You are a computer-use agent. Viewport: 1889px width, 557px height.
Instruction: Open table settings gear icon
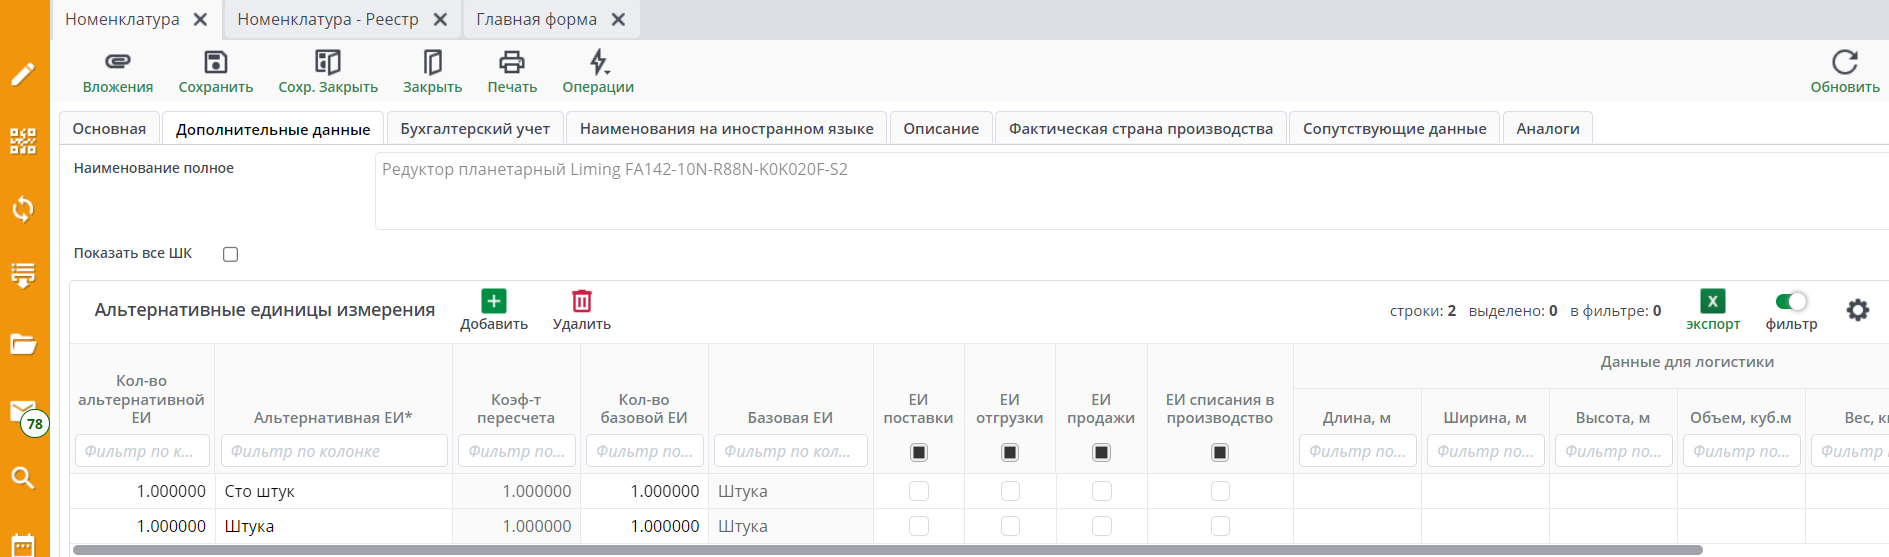click(1857, 310)
